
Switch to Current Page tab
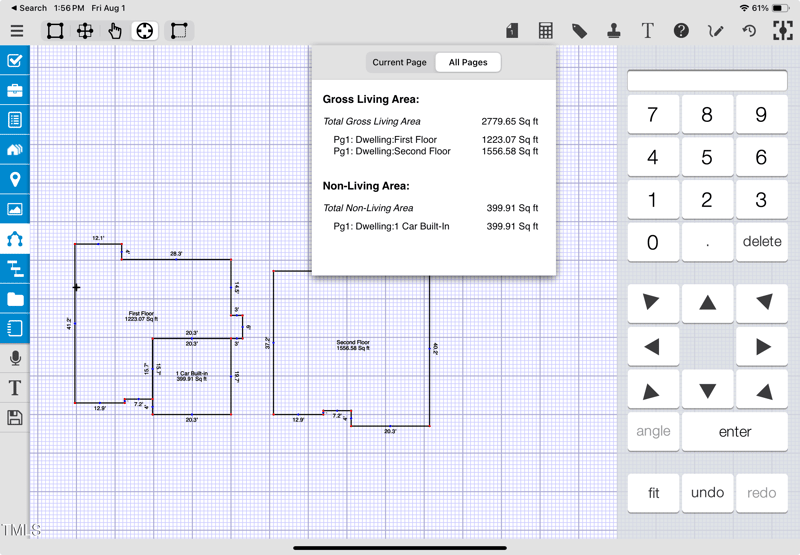click(x=399, y=62)
